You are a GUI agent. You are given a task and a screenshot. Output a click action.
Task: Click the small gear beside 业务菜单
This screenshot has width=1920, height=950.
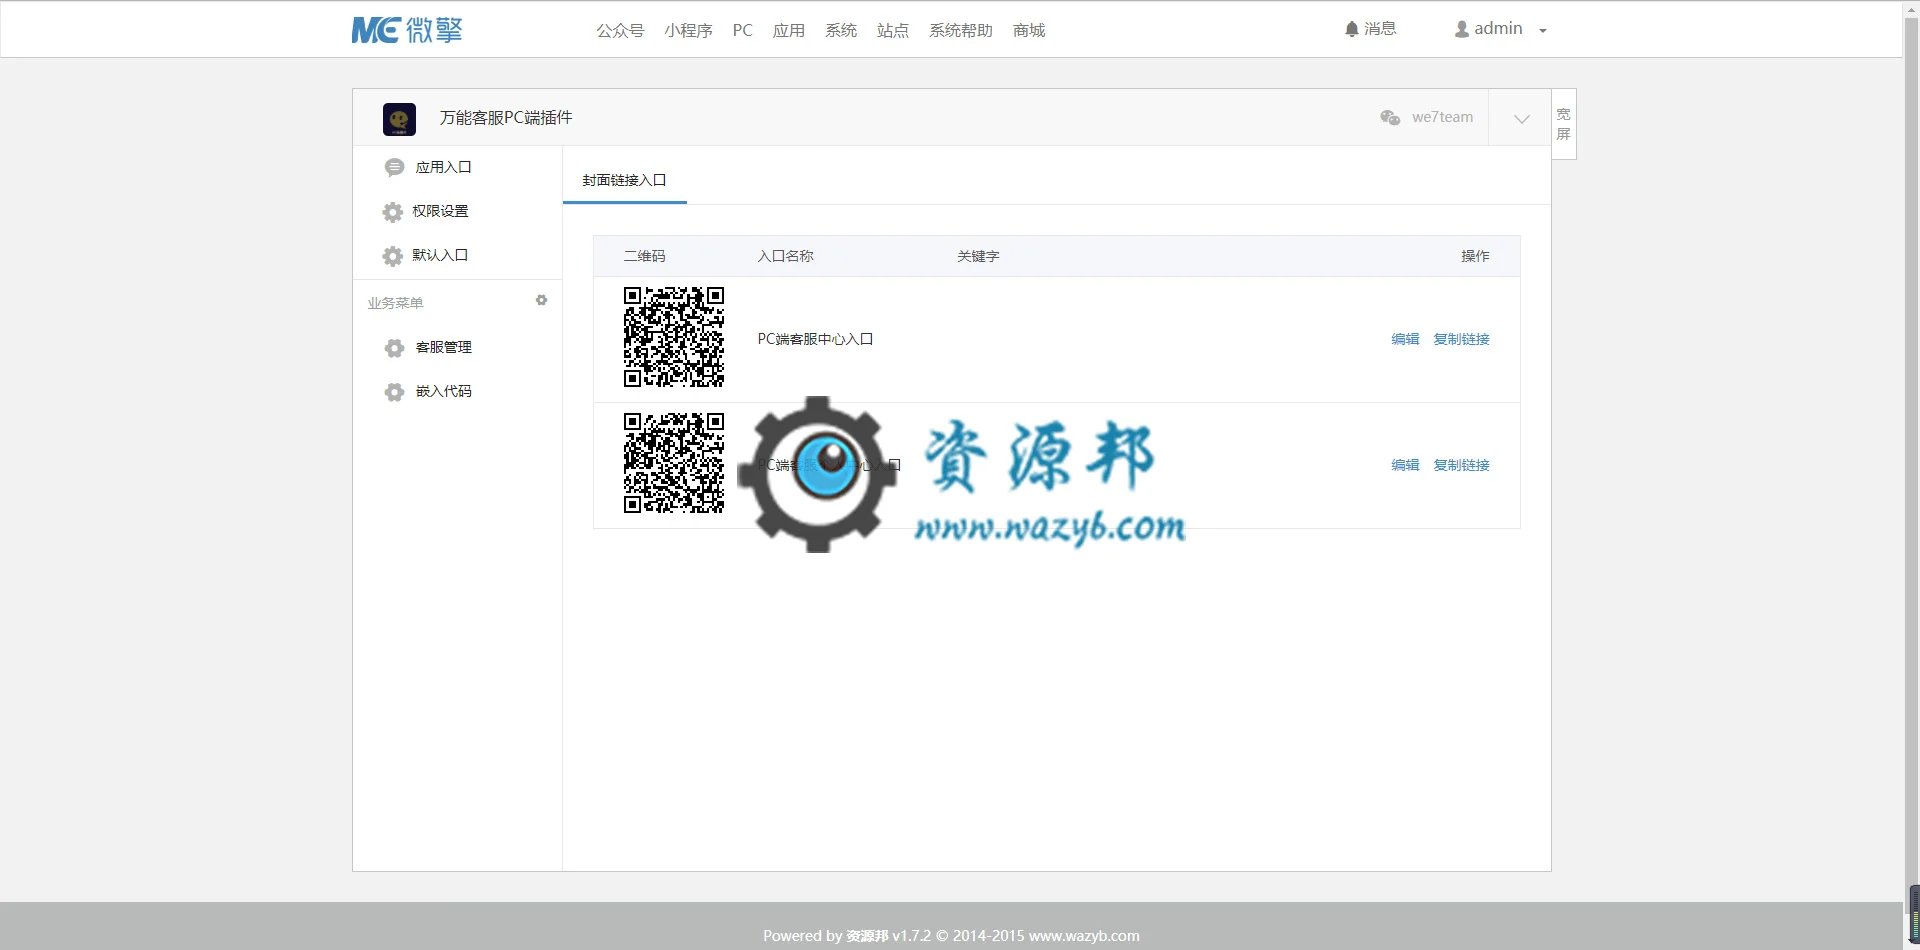click(541, 300)
